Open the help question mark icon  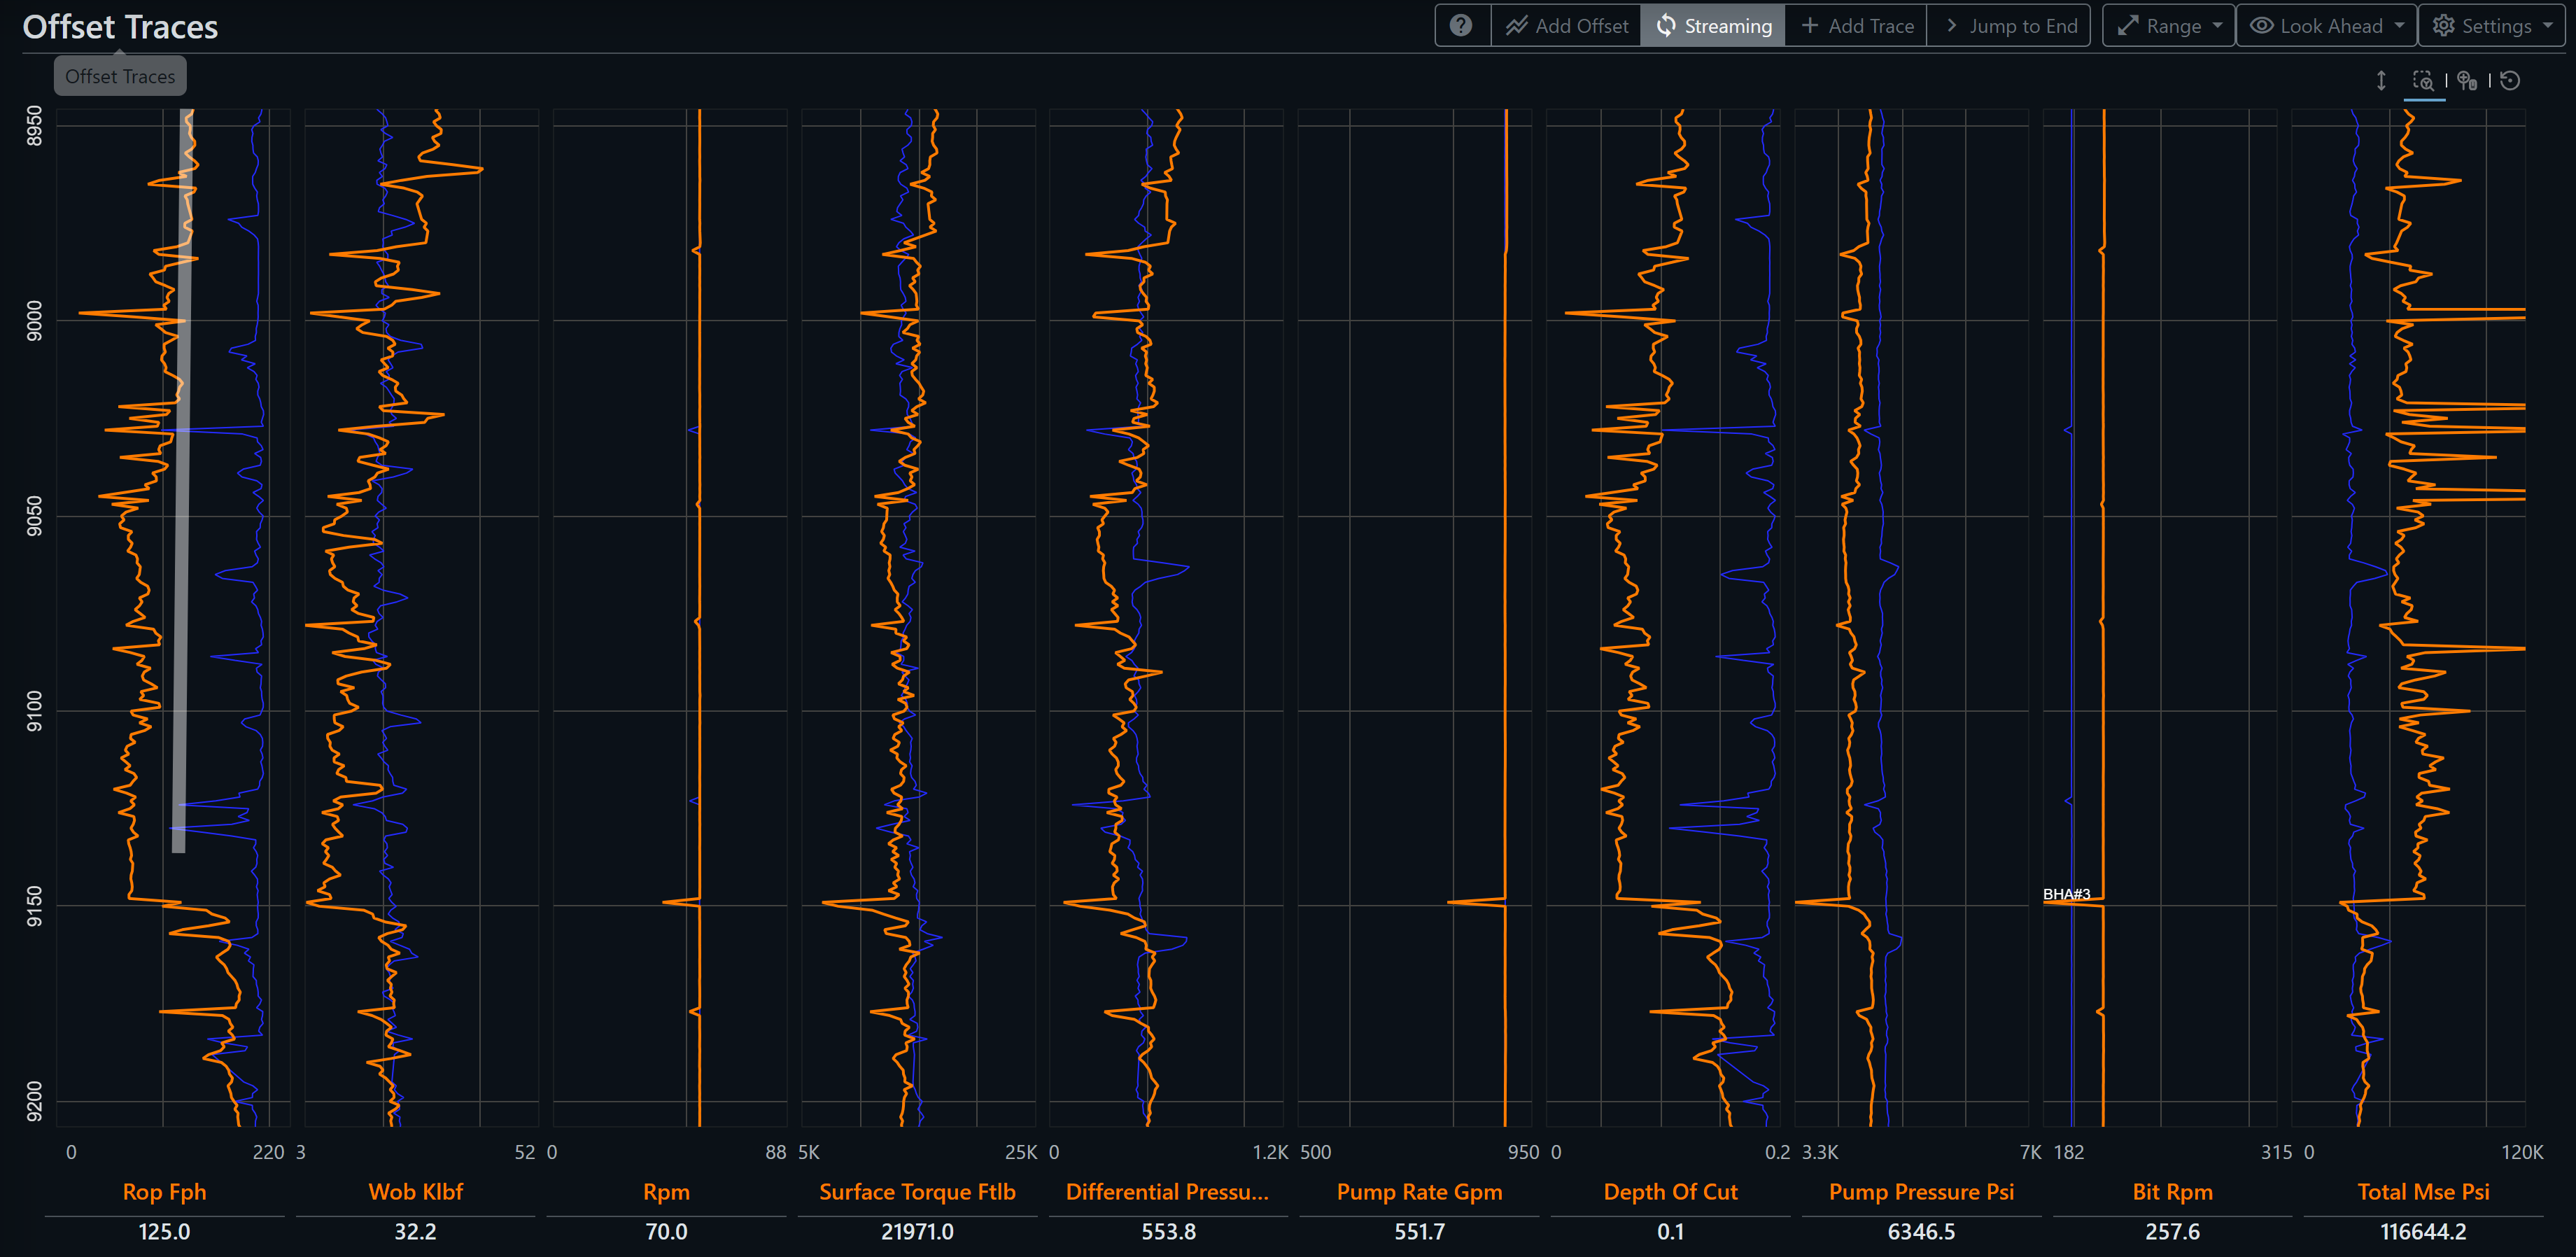[x=1461, y=26]
